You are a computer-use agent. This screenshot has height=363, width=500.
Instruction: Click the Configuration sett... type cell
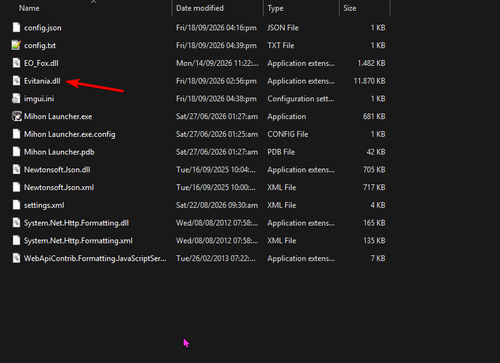(301, 99)
